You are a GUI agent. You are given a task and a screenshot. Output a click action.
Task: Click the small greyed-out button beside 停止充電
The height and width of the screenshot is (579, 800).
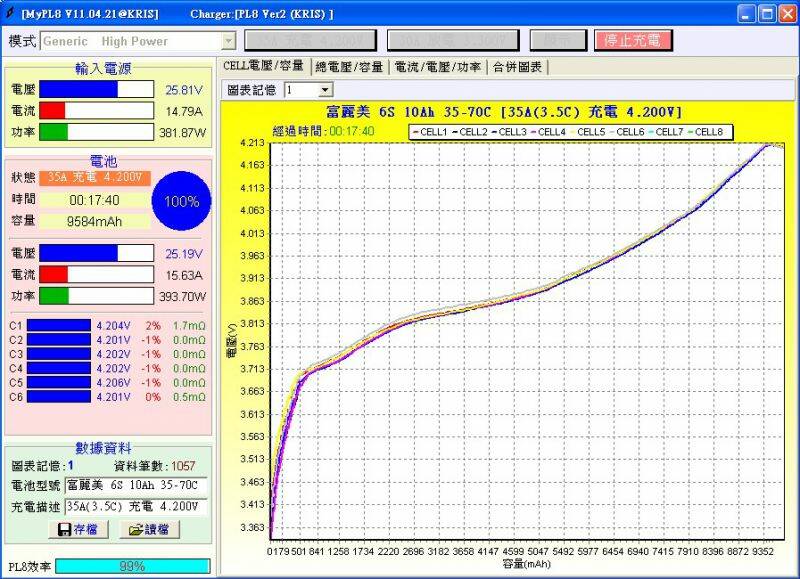558,40
